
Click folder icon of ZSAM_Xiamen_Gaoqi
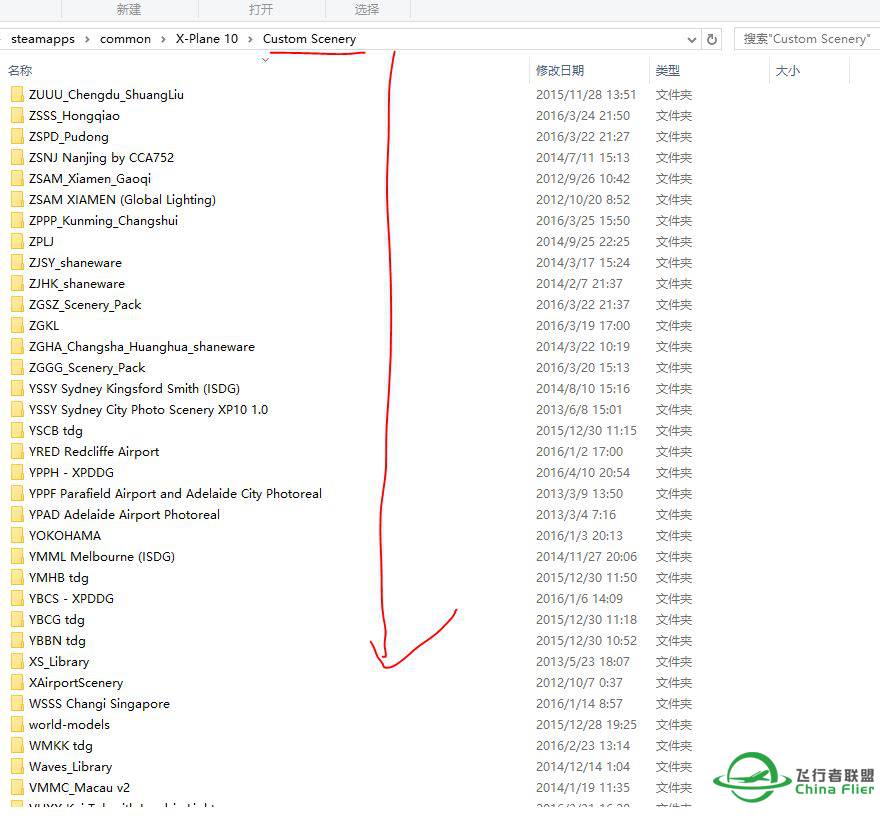click(x=17, y=179)
